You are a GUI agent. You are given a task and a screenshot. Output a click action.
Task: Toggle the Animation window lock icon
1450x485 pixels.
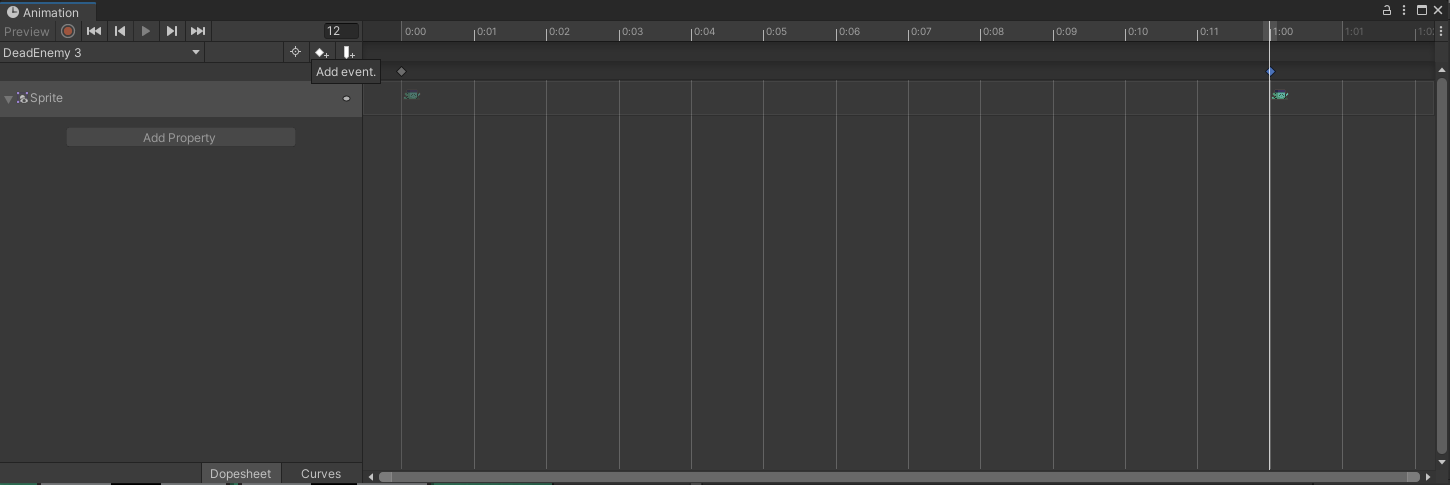[x=1387, y=10]
